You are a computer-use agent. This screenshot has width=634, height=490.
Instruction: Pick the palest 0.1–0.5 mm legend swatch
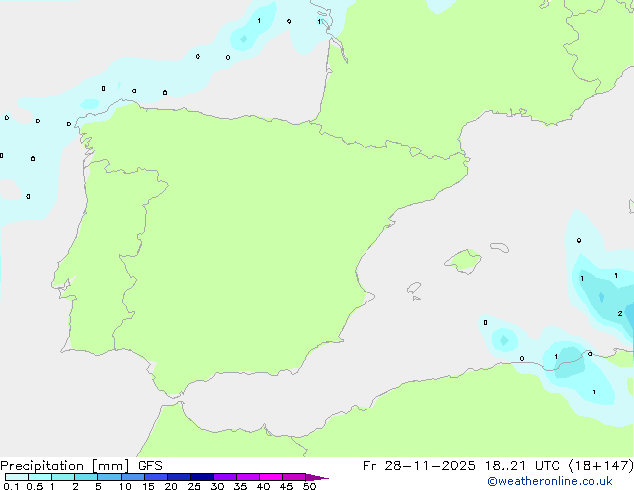pos(17,477)
